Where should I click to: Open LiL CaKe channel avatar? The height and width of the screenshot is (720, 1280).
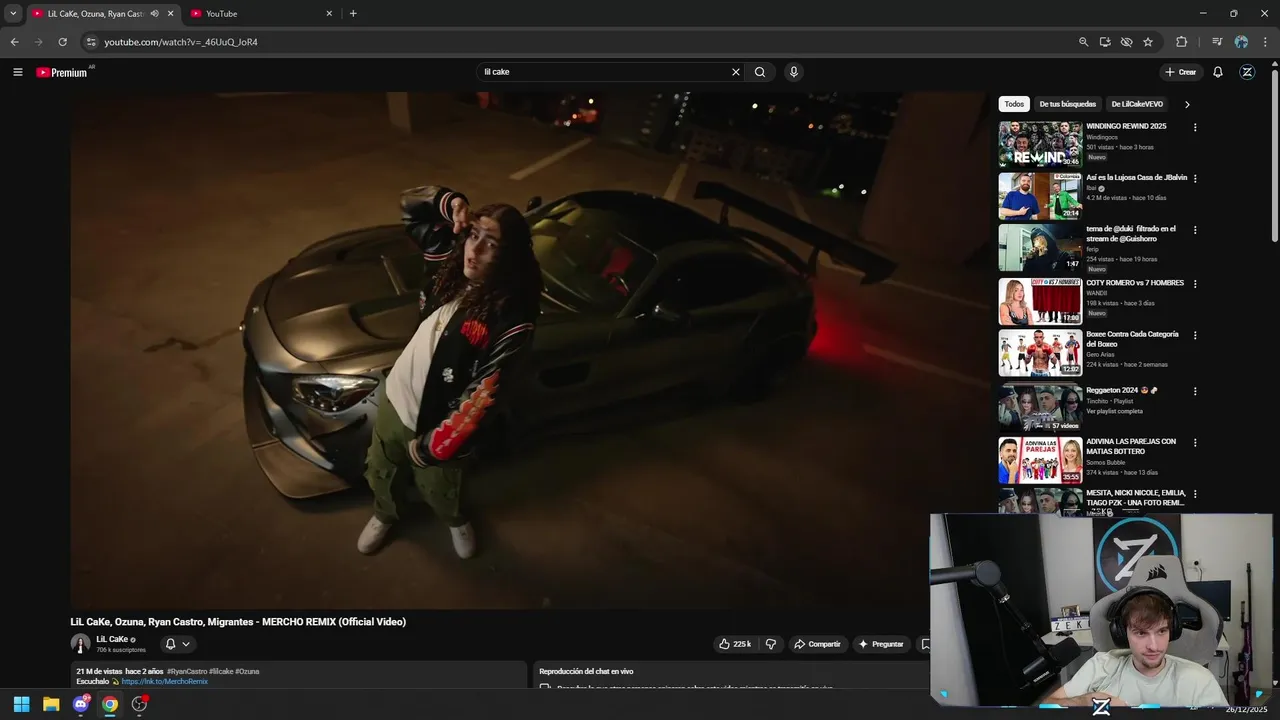80,644
